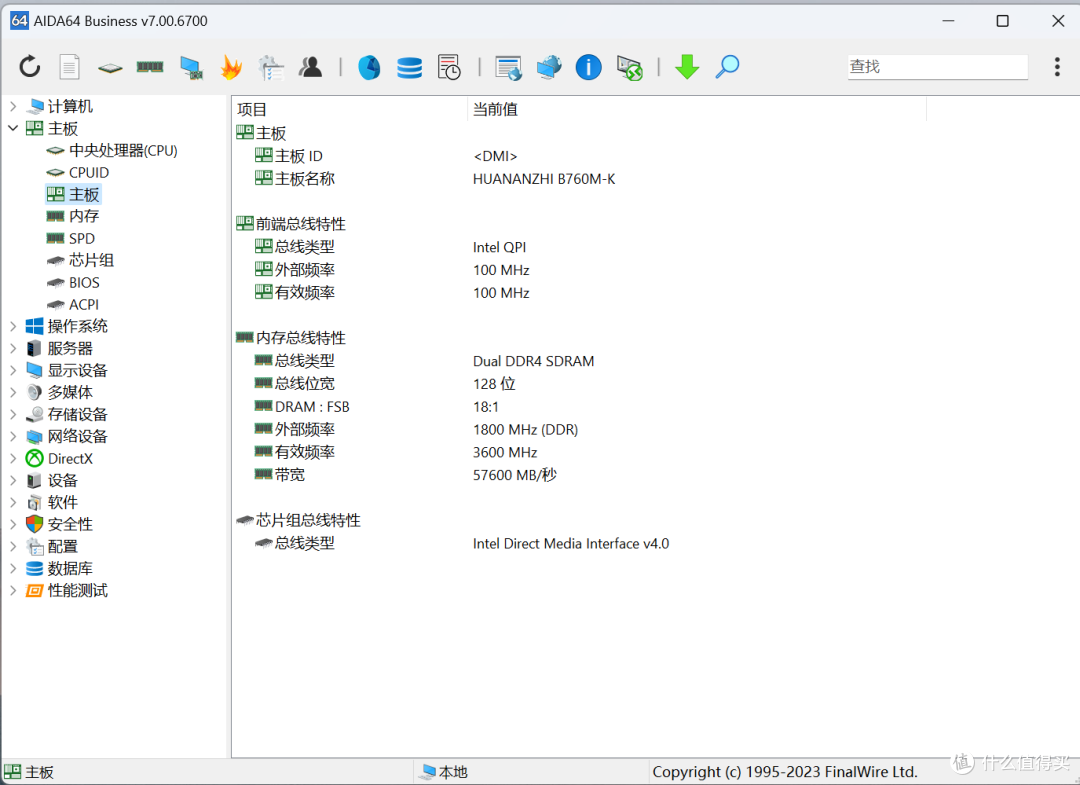Viewport: 1080px width, 785px height.
Task: Expand the 服务器 tree node
Action: [12, 348]
